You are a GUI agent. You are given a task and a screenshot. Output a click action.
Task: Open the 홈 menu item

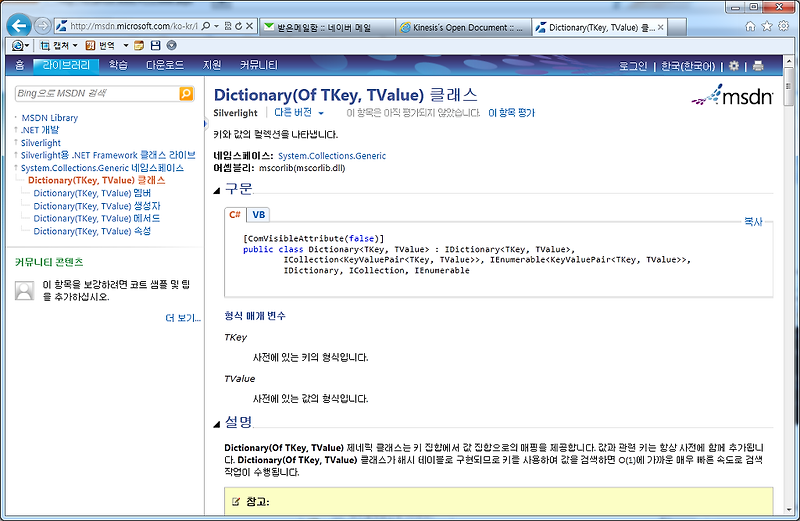pos(19,65)
